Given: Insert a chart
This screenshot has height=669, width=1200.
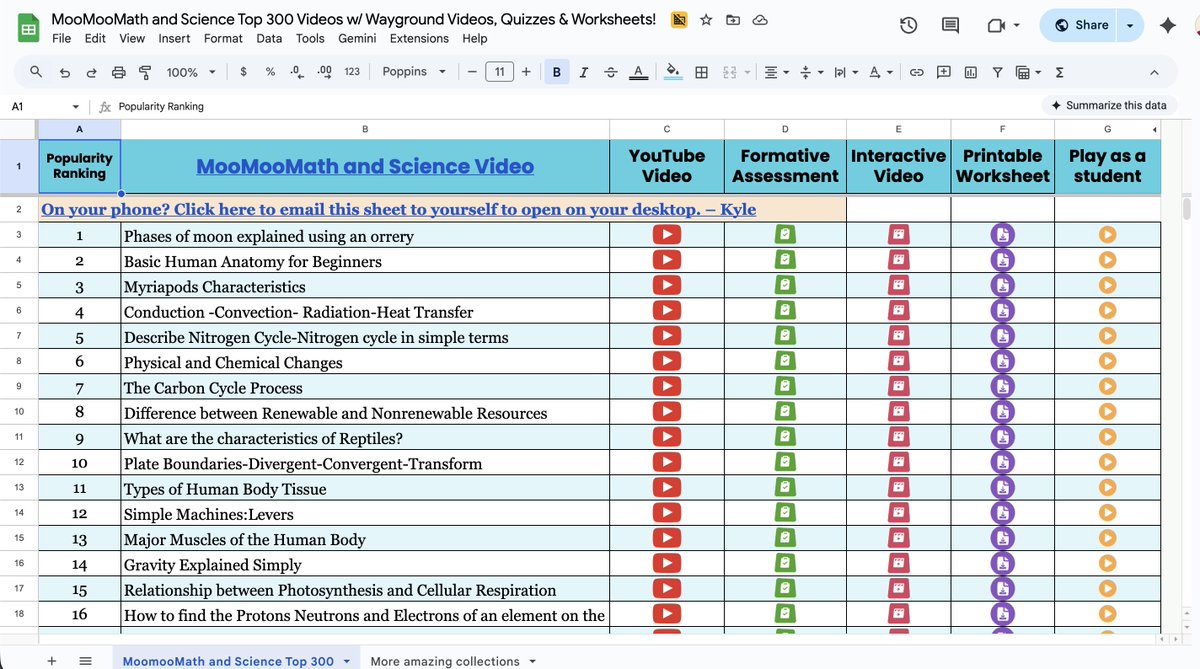Looking at the screenshot, I should pyautogui.click(x=970, y=72).
